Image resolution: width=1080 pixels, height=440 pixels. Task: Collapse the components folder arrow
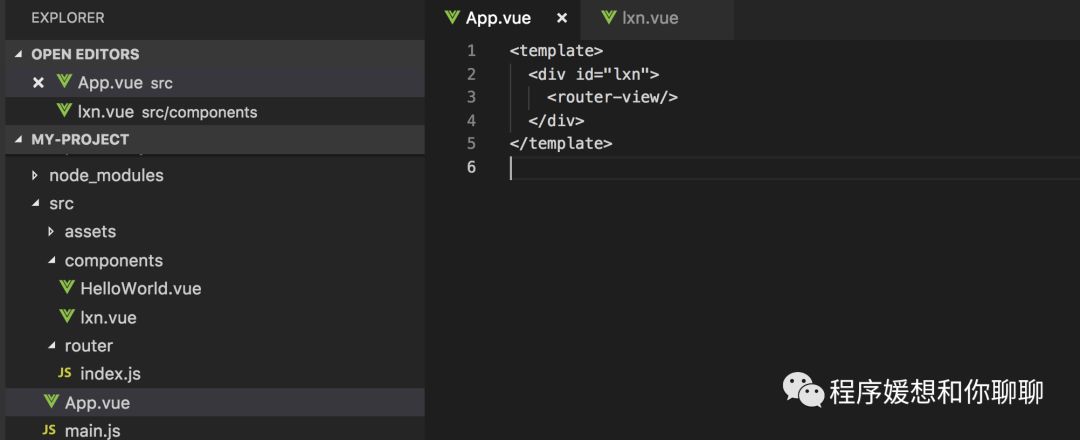(52, 260)
